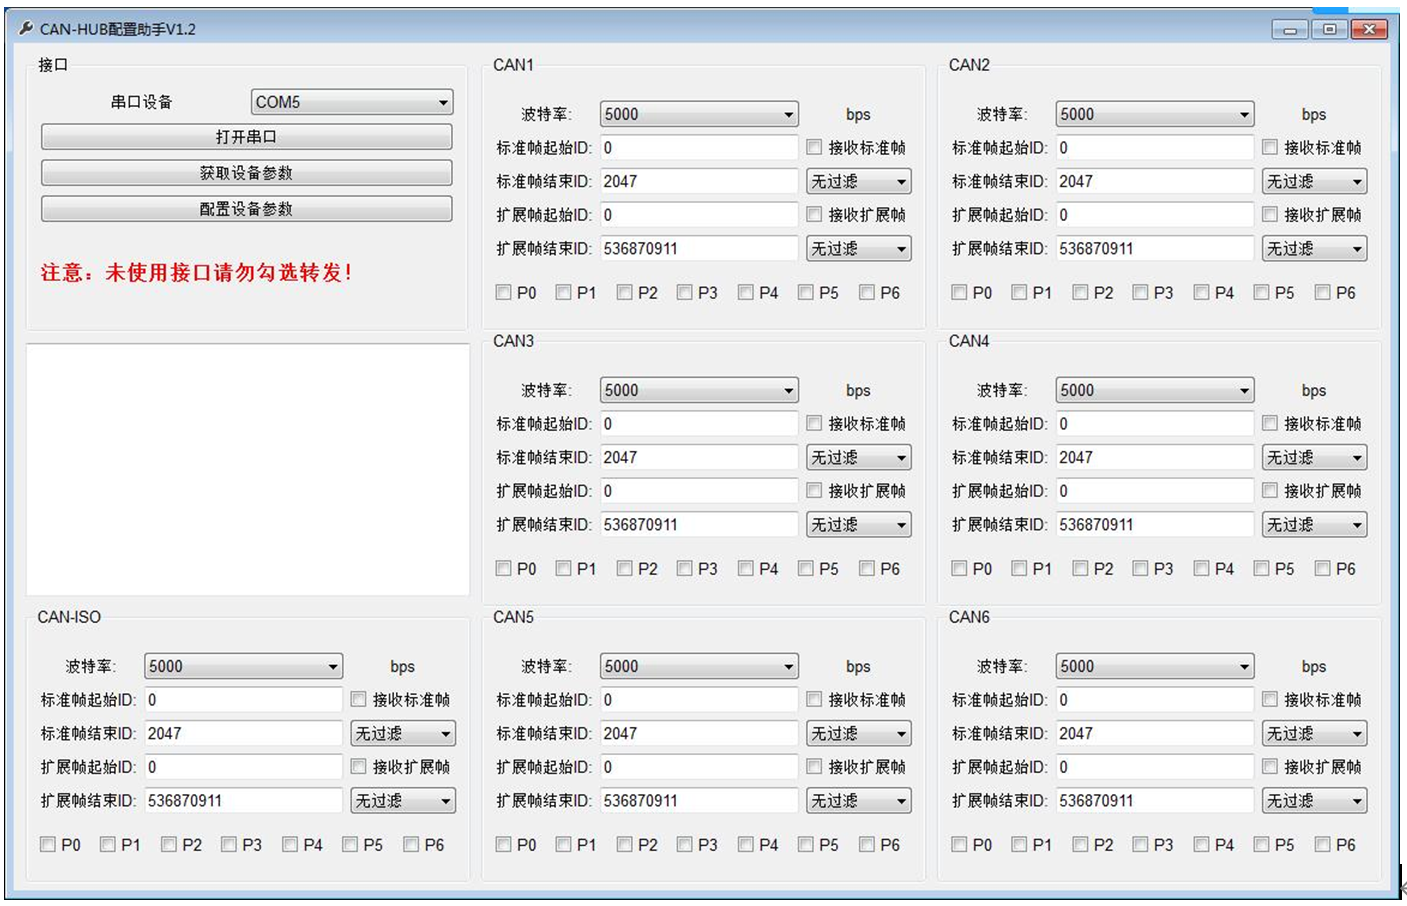Click the 打开串口 button
Image resolution: width=1407 pixels, height=906 pixels.
[x=246, y=137]
